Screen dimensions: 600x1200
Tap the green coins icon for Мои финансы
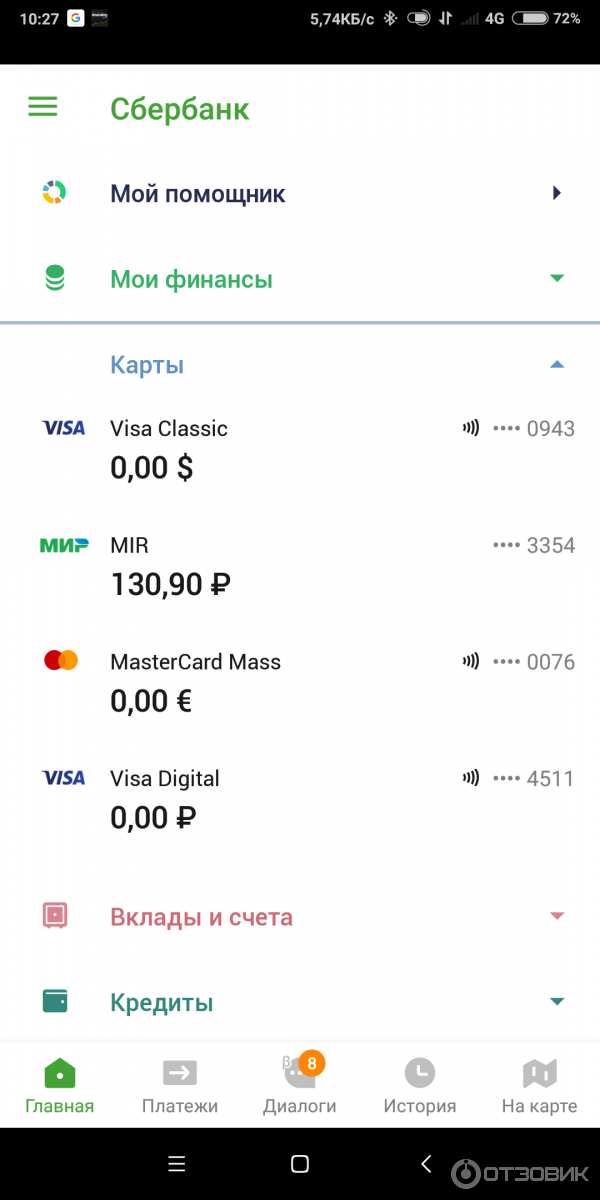click(x=55, y=279)
